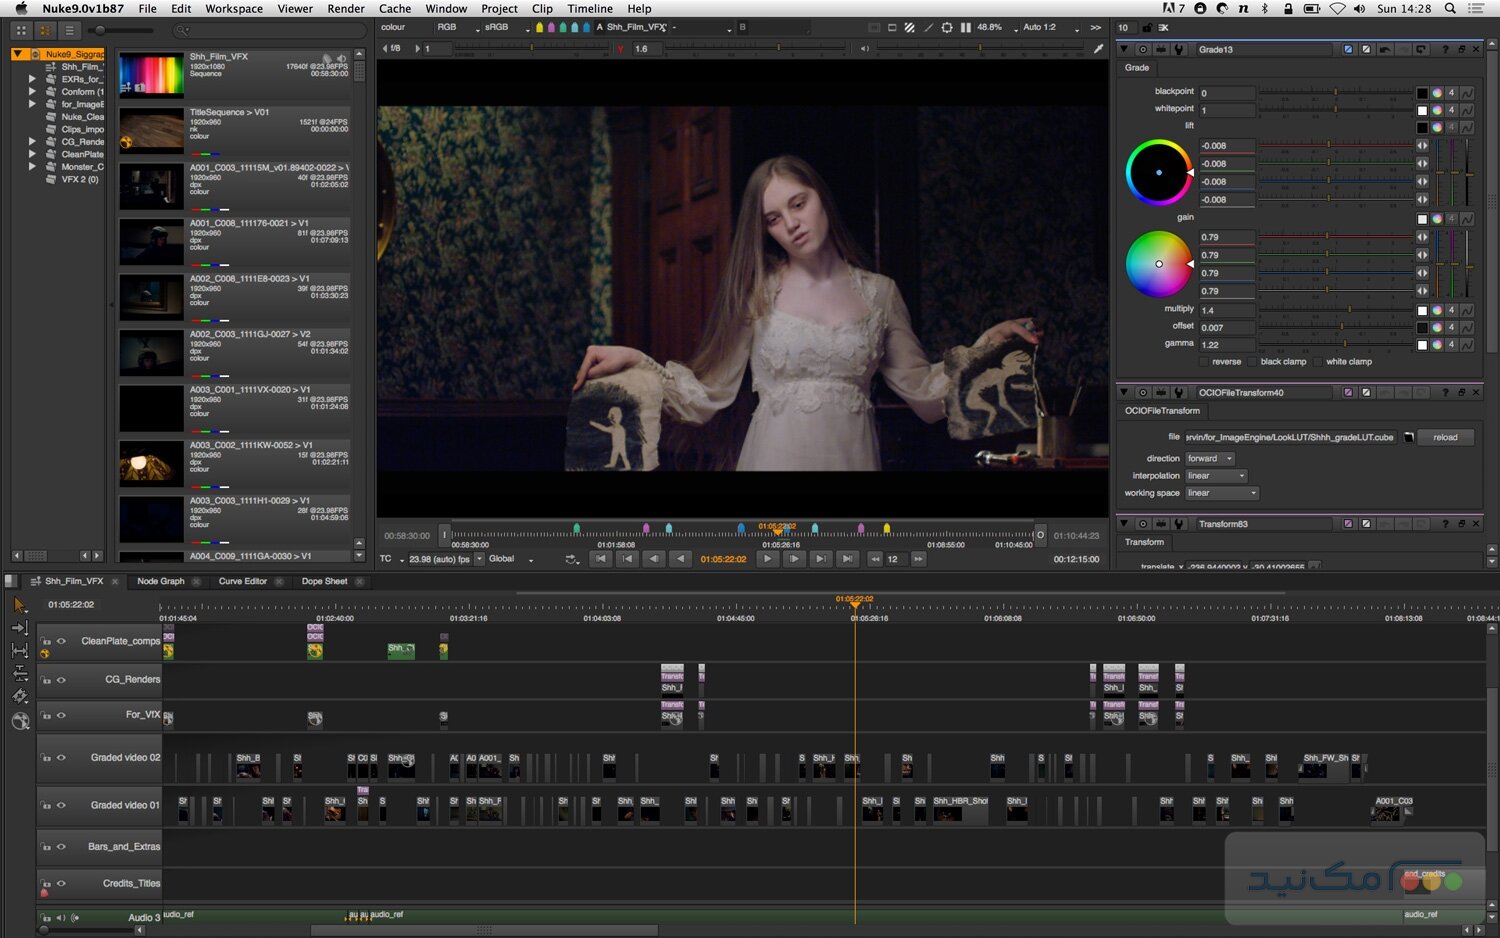Click the gear settings icon in the viewer toolbar

click(947, 27)
